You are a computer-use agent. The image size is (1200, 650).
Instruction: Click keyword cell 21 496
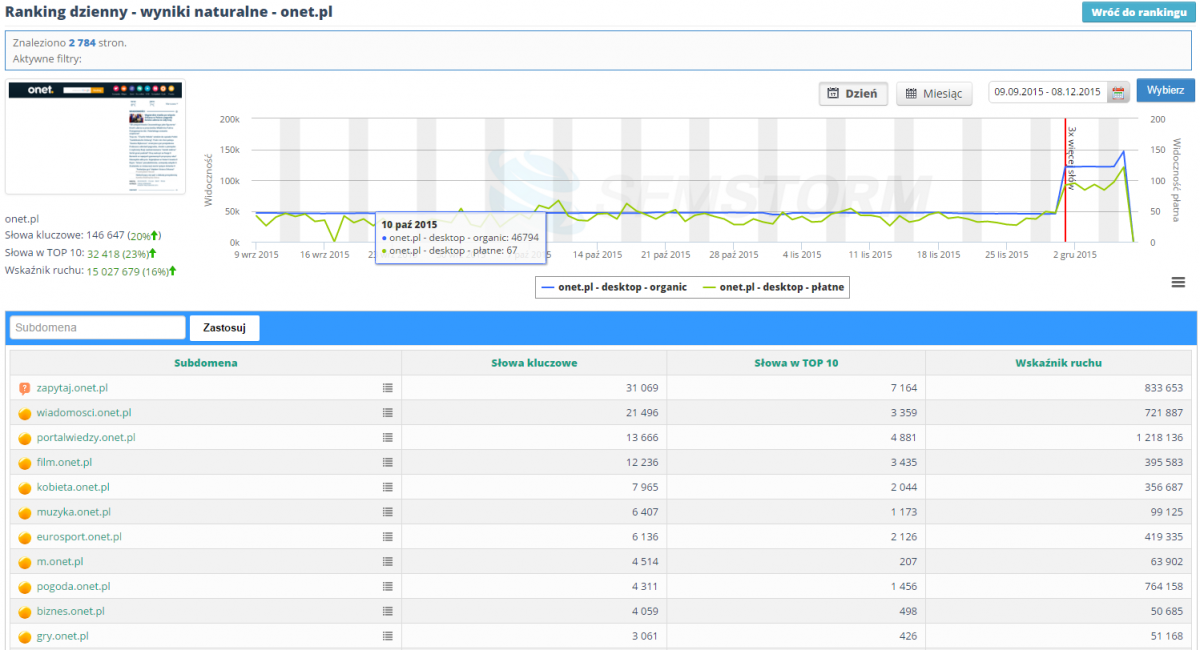coord(641,413)
